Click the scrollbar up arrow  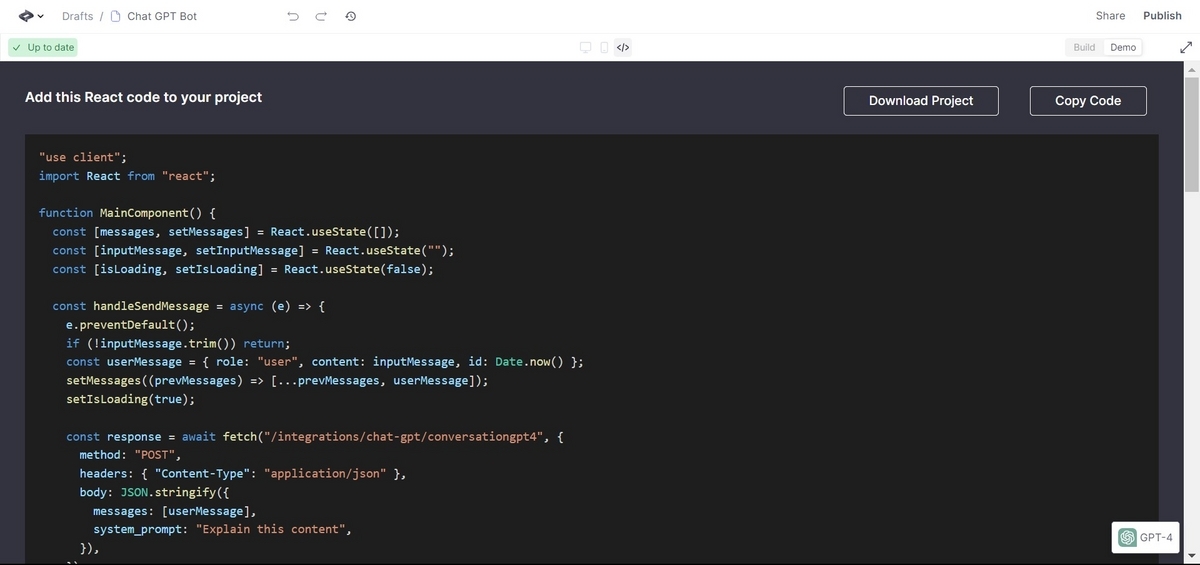click(1191, 70)
